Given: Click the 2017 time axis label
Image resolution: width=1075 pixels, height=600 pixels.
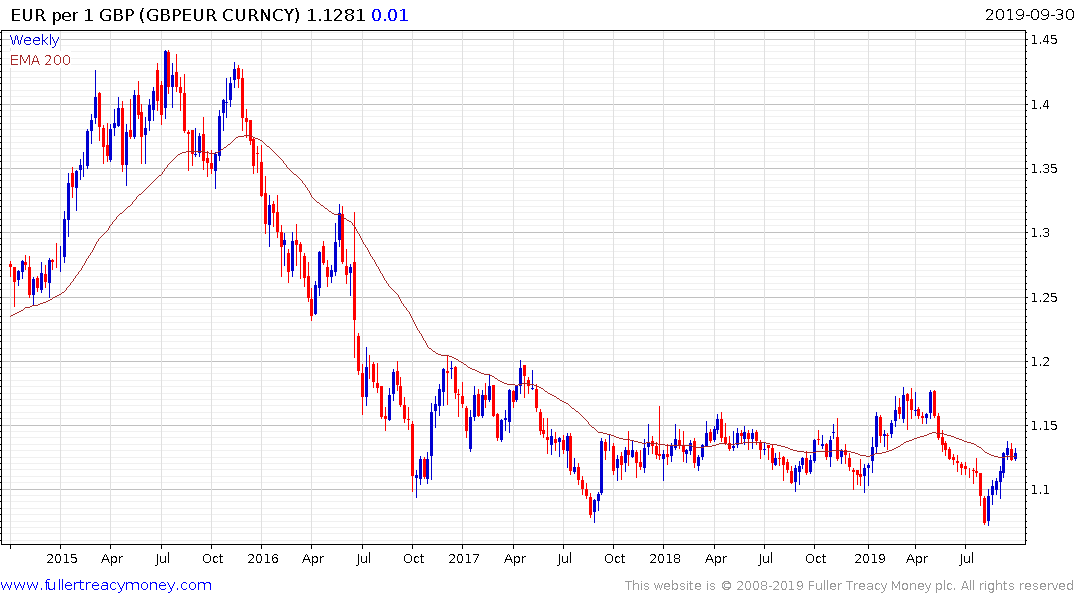Looking at the screenshot, I should pyautogui.click(x=464, y=558).
